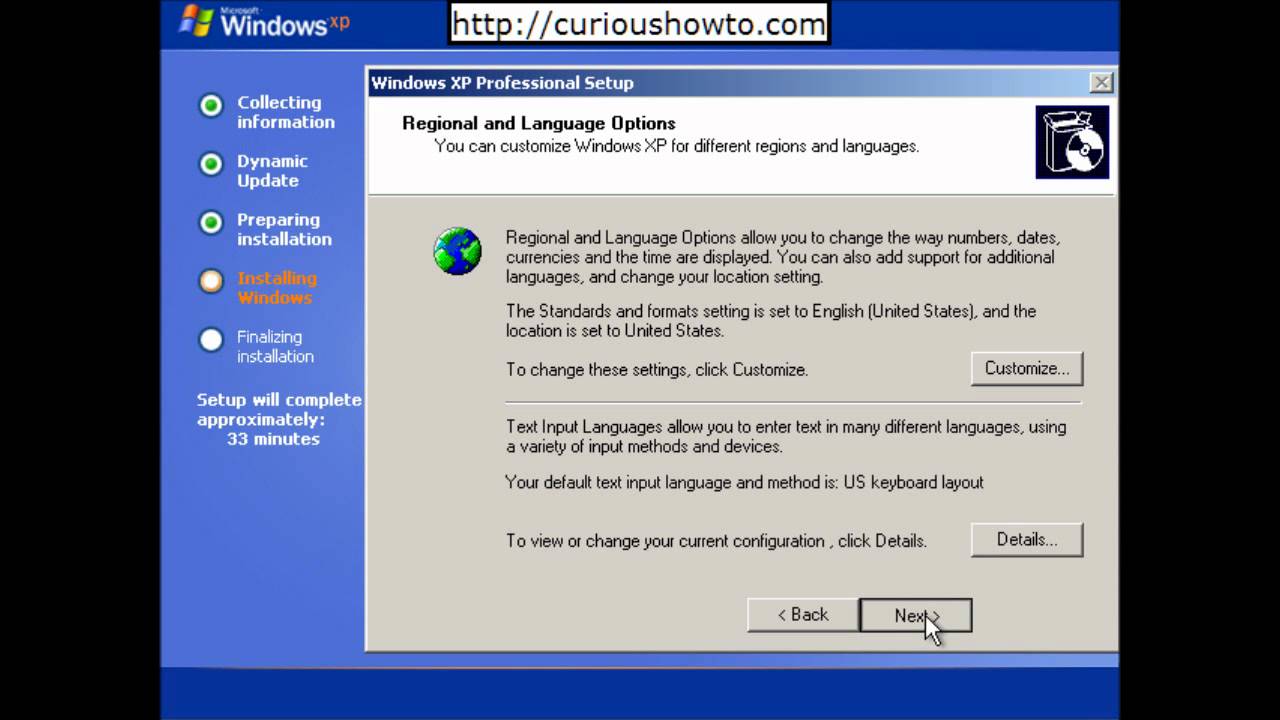Image resolution: width=1280 pixels, height=720 pixels.
Task: Click the 'Text Input Languages allow you' paragraph
Action: tap(786, 437)
